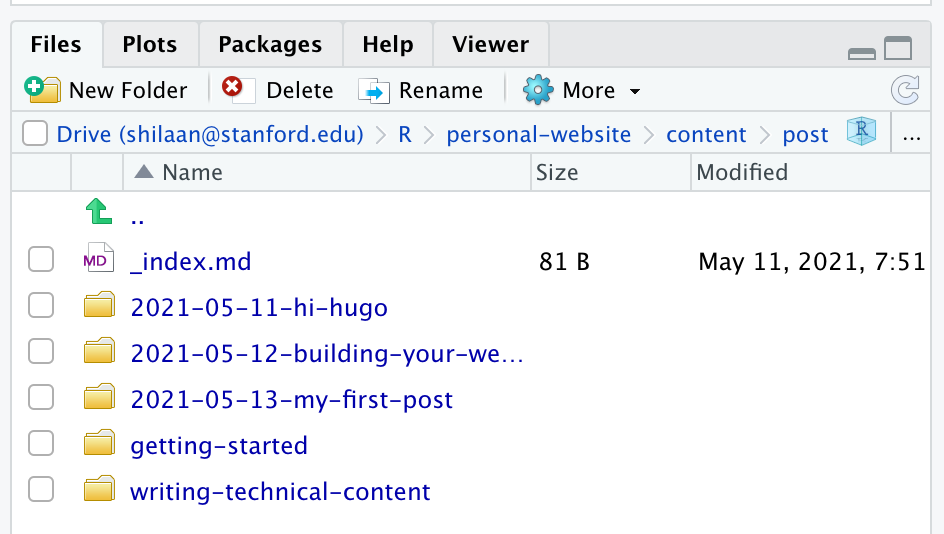
Task: Tick the 2021-05-11-hi-hugo folder checkbox
Action: point(41,307)
